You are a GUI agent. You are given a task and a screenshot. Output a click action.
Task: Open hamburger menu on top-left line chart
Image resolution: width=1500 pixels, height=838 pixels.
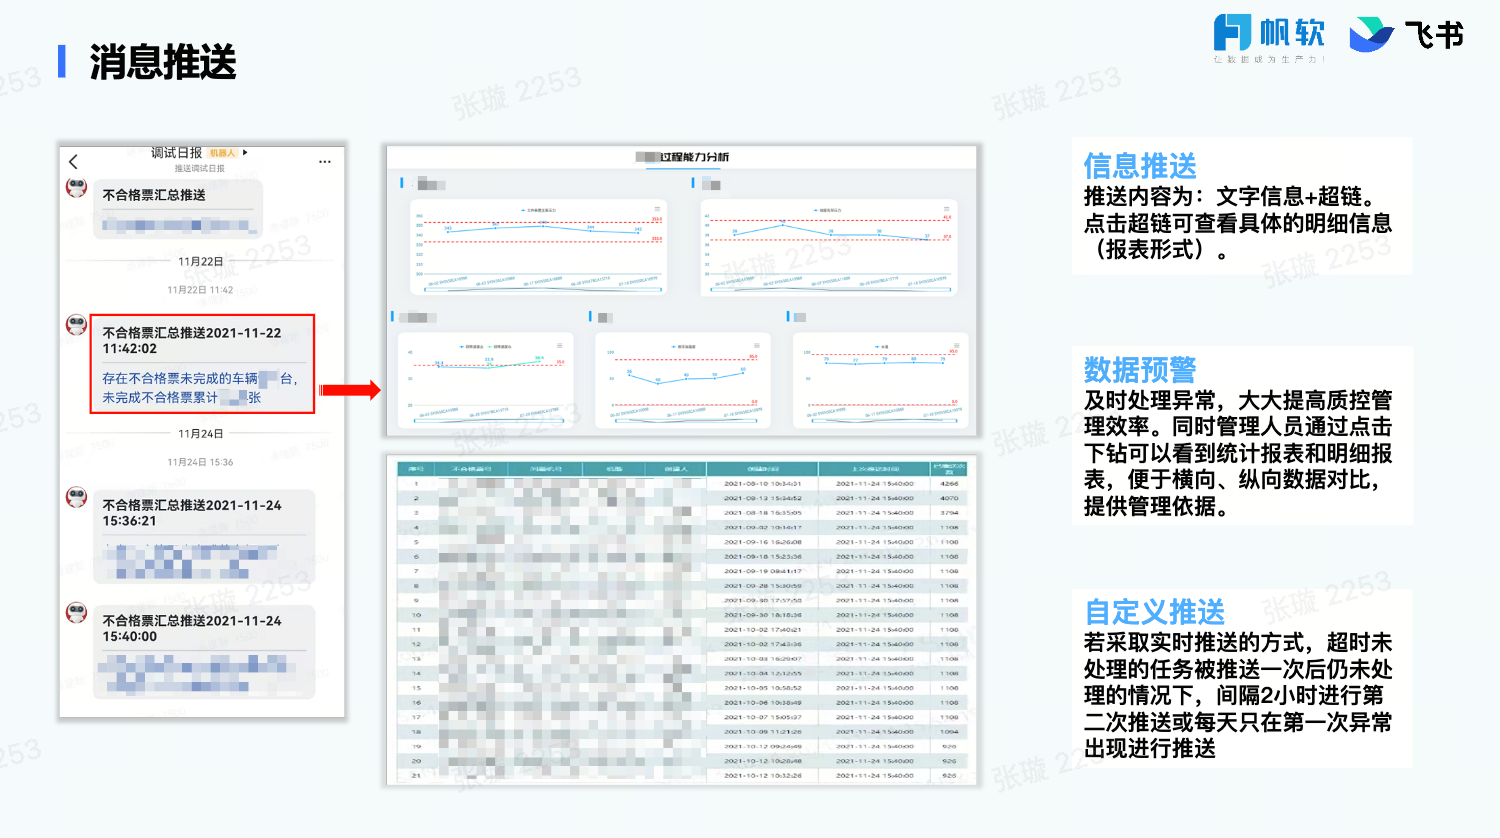tap(656, 210)
